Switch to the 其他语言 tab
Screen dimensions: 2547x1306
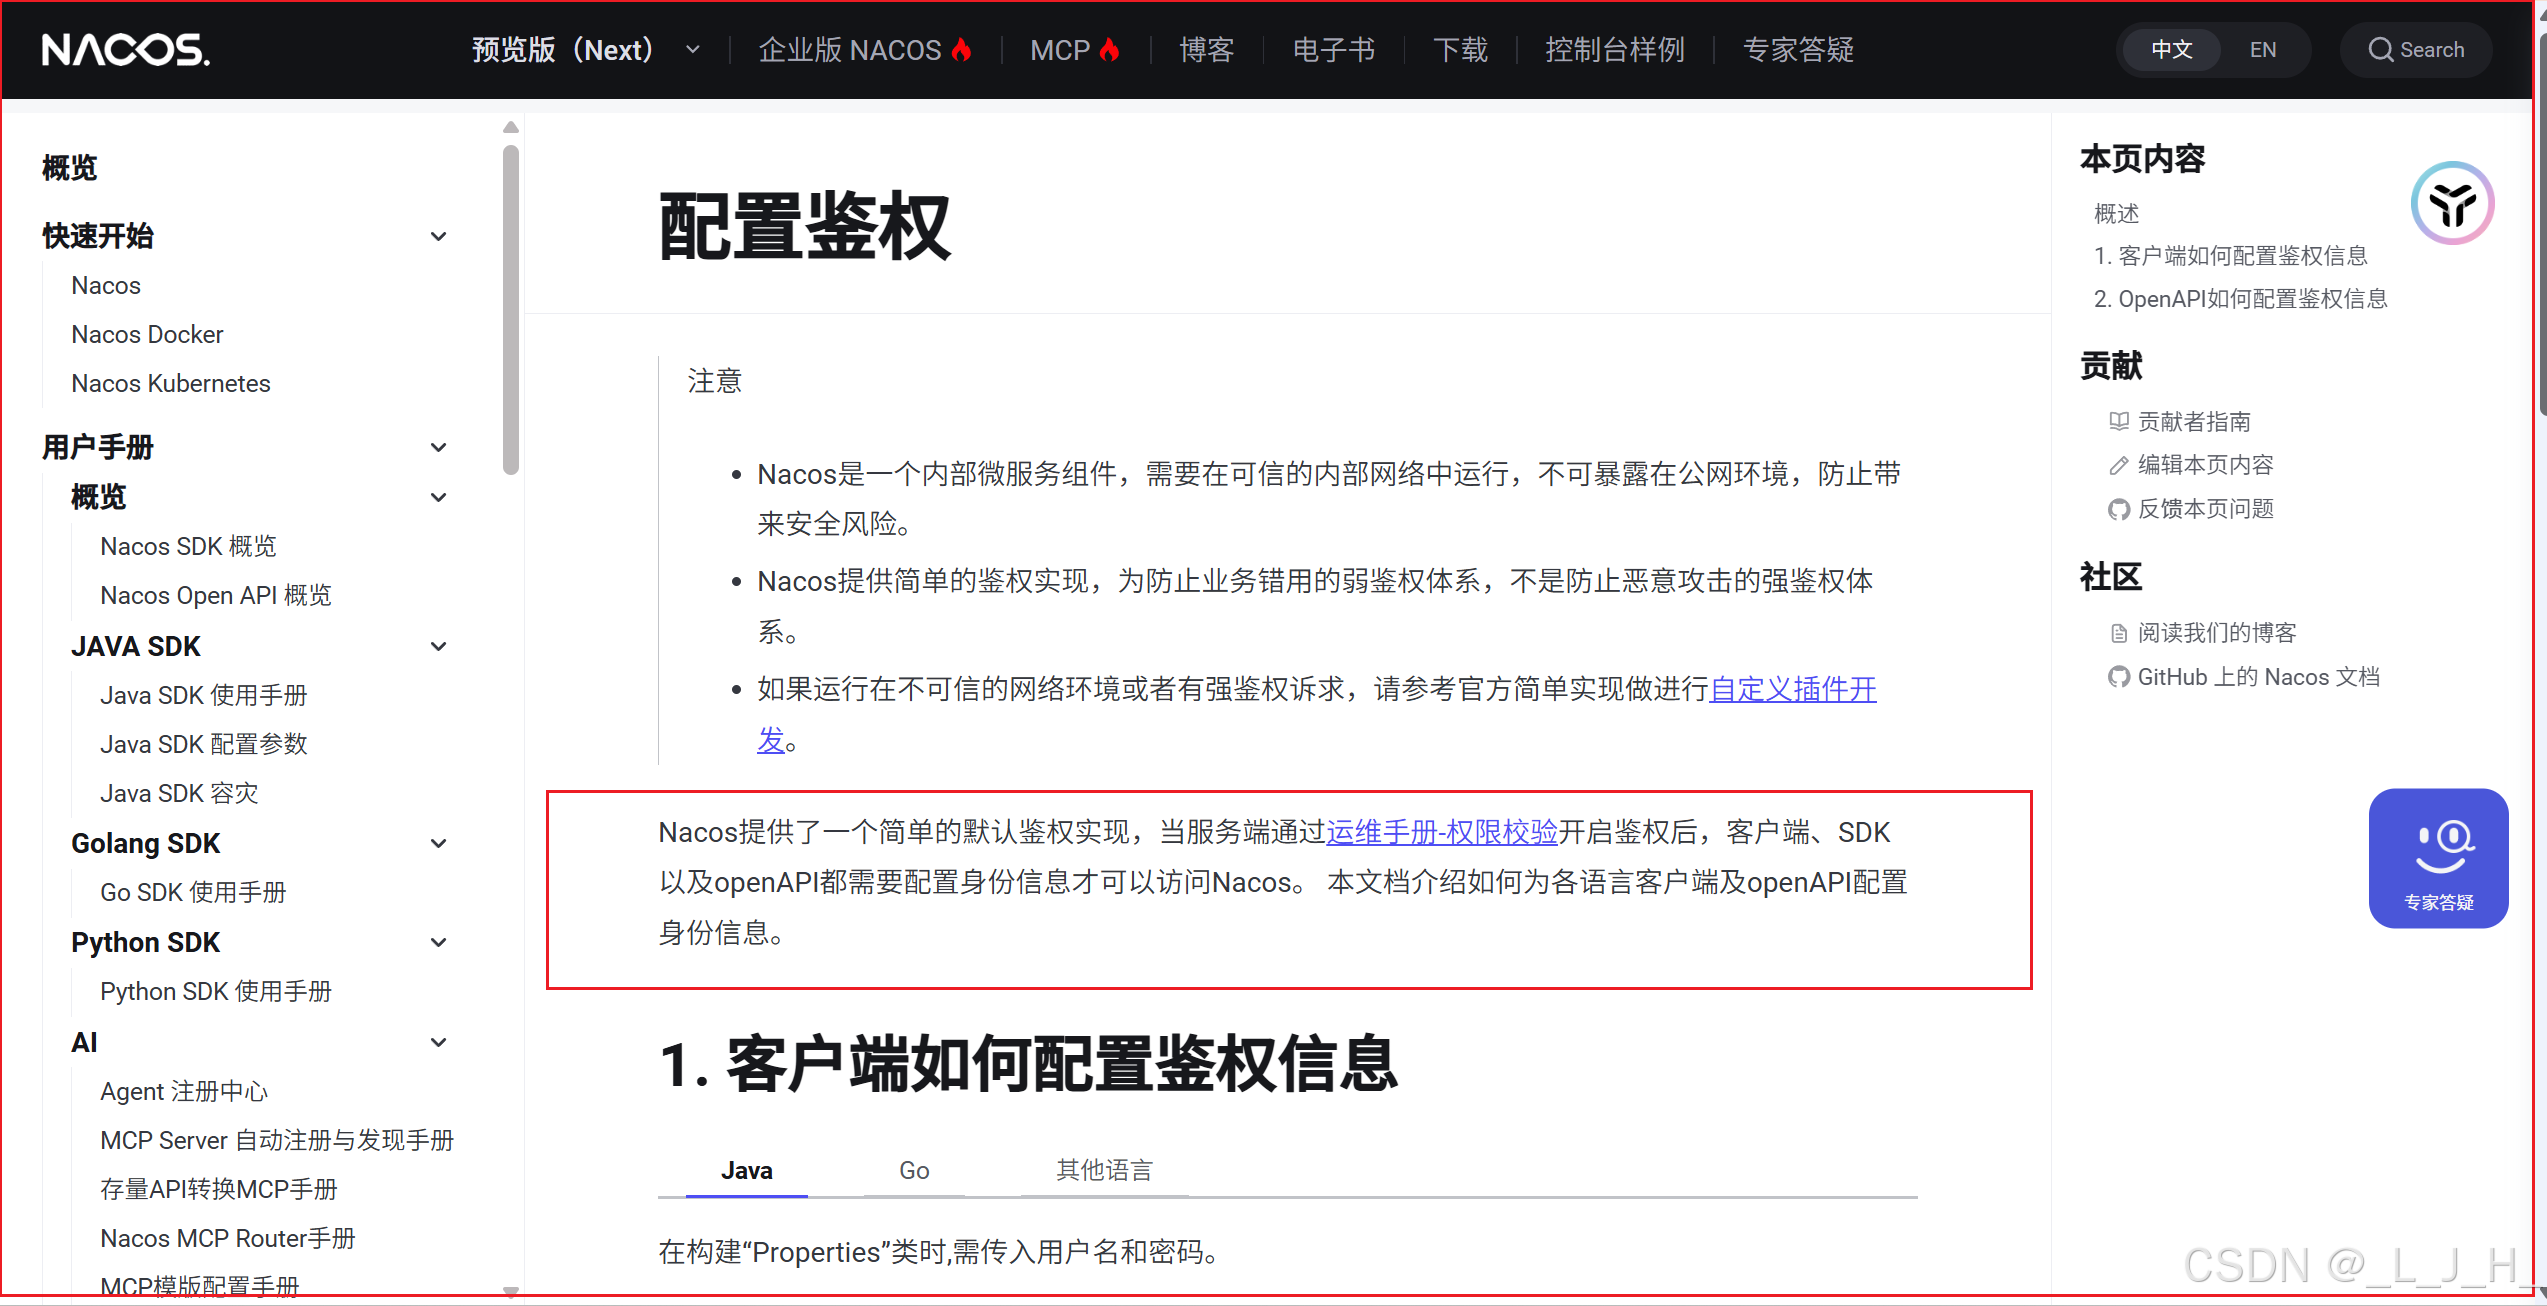pyautogui.click(x=1104, y=1170)
